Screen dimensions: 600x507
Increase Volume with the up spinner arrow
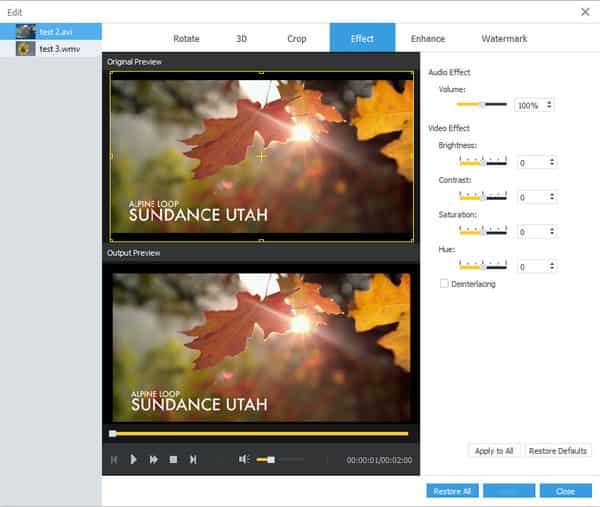549,102
